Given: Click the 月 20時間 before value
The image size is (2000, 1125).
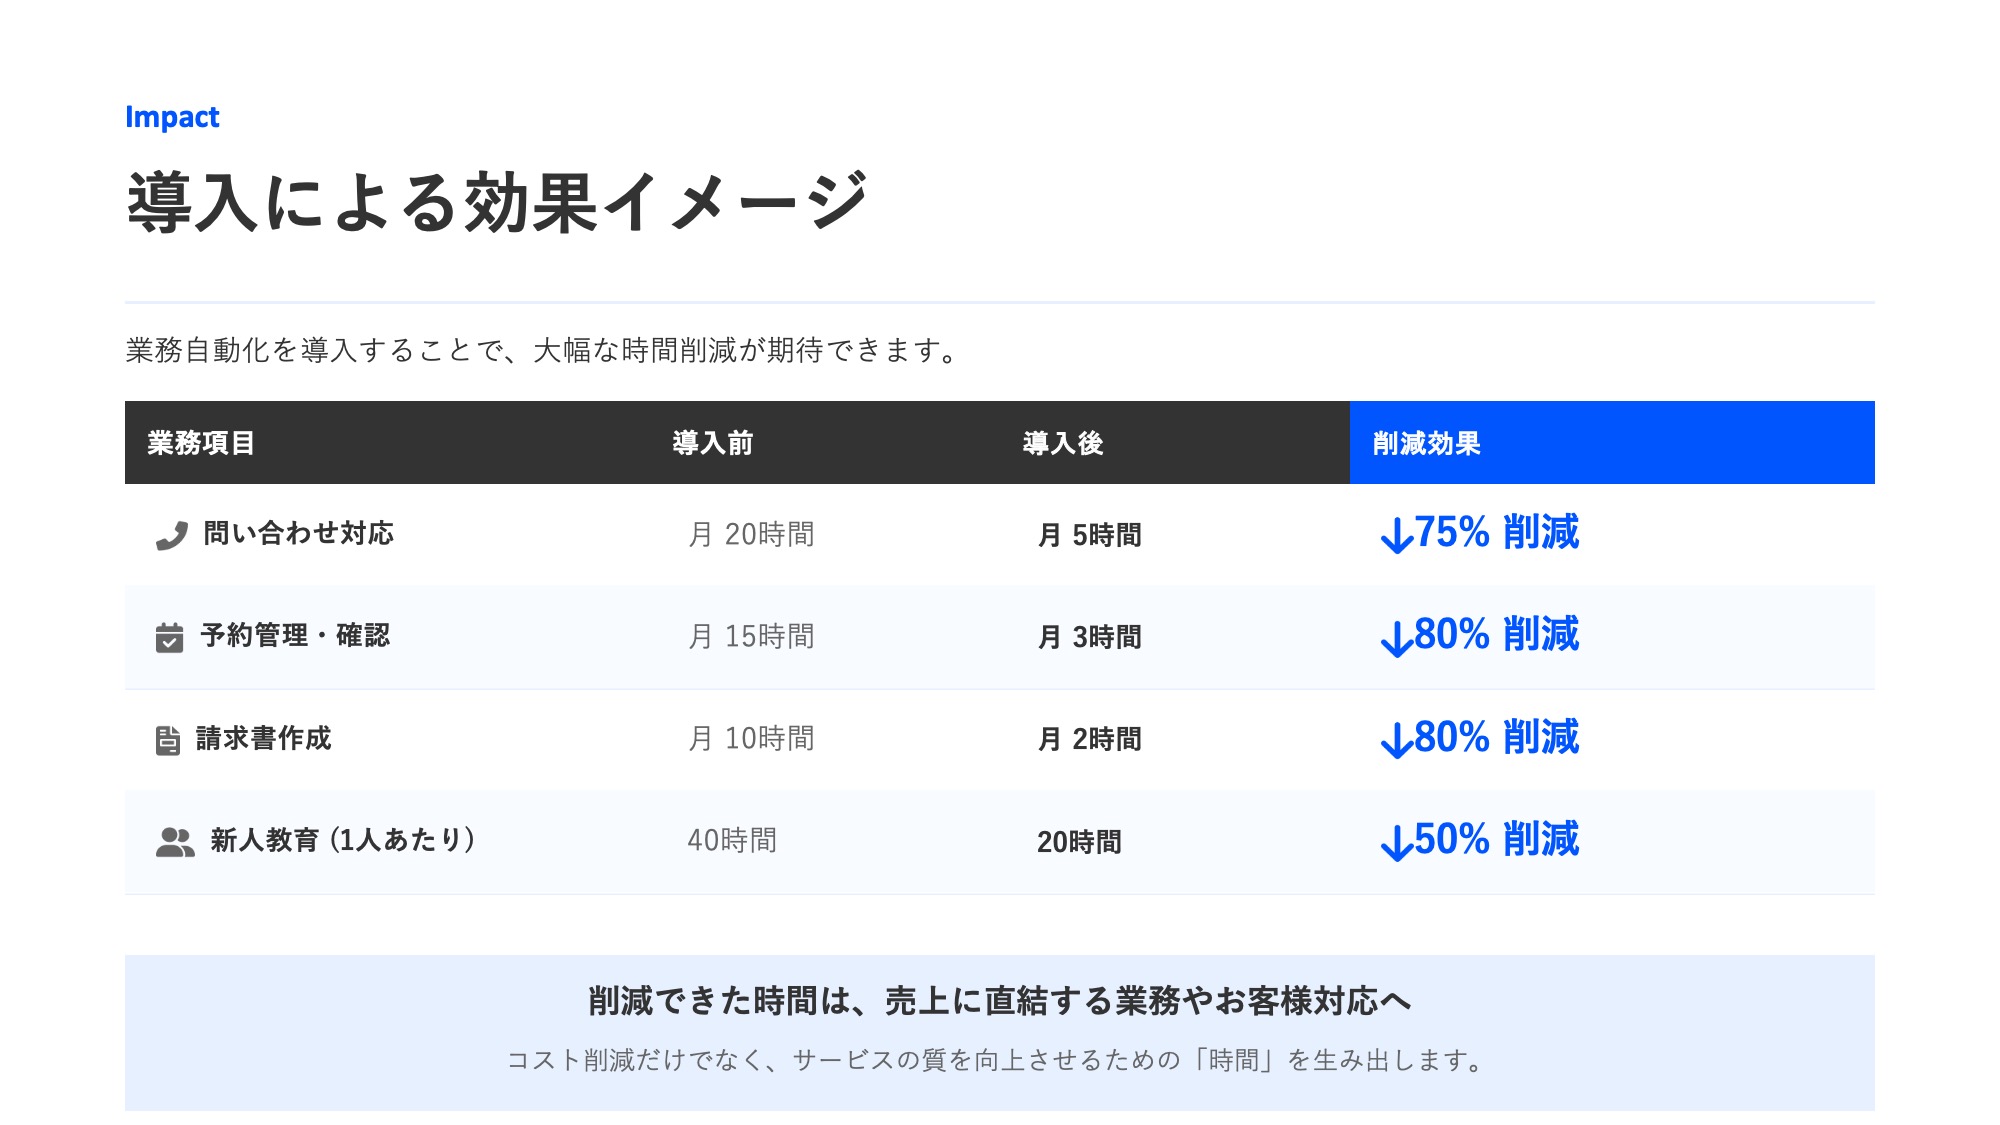Looking at the screenshot, I should [x=751, y=535].
